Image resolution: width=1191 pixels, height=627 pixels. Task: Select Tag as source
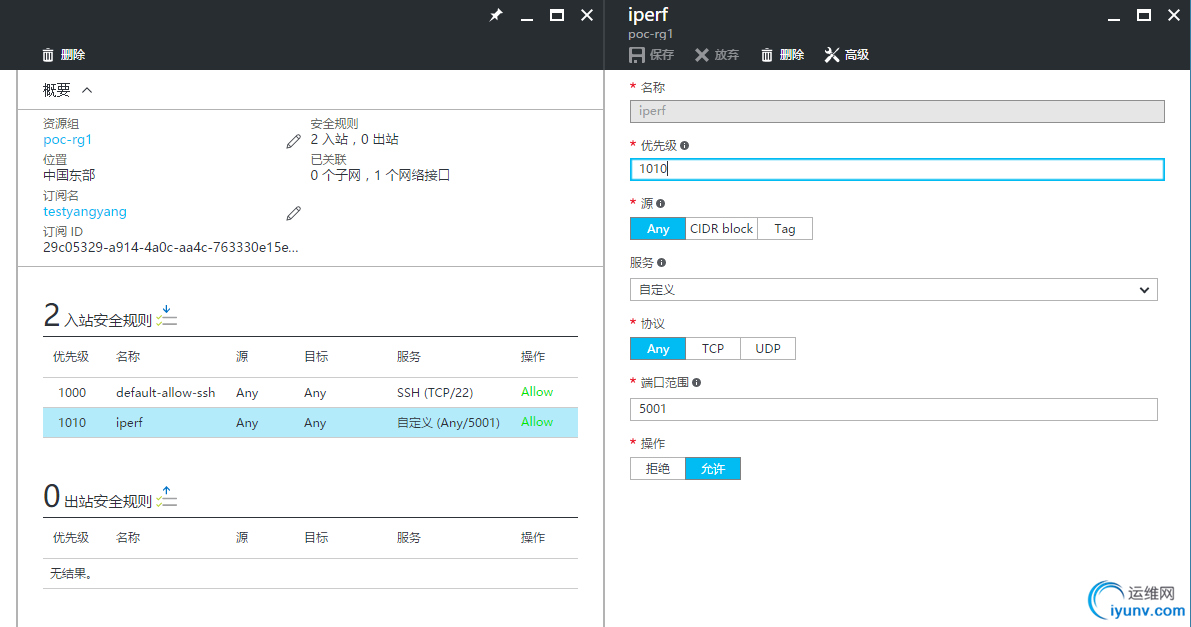785,229
